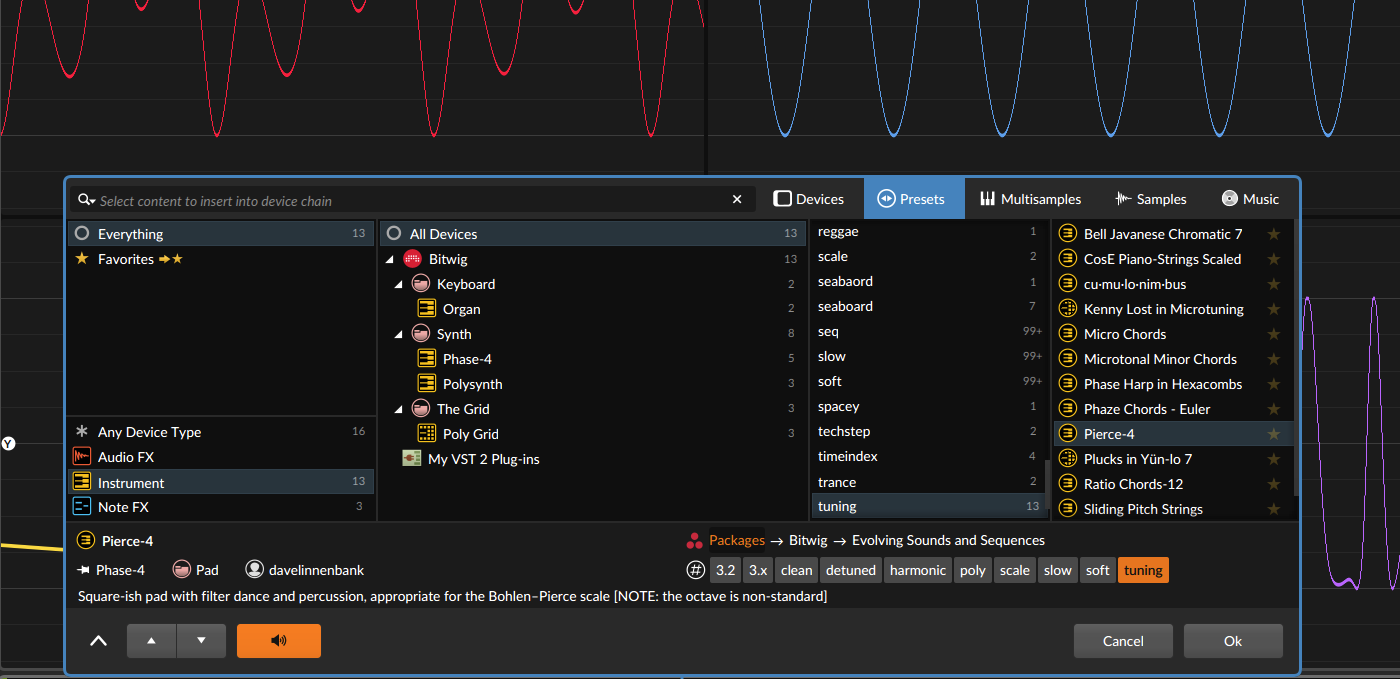Select the Phase Harp in Hexacombs preset
The image size is (1400, 679).
pos(1173,384)
